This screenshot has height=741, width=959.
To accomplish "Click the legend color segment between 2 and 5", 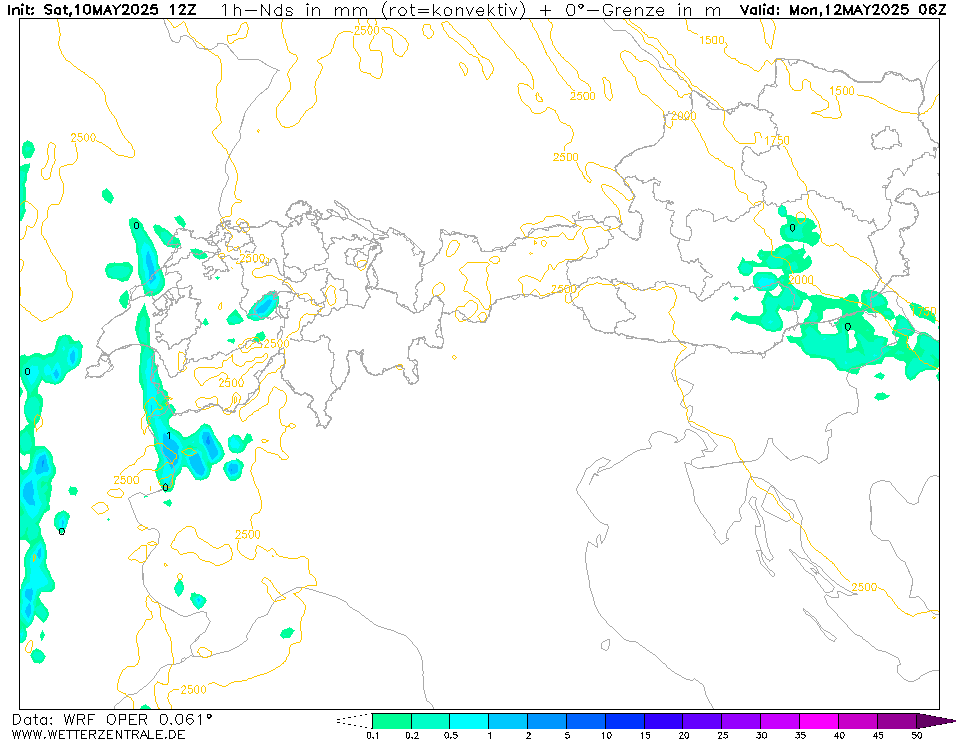I will coord(547,721).
